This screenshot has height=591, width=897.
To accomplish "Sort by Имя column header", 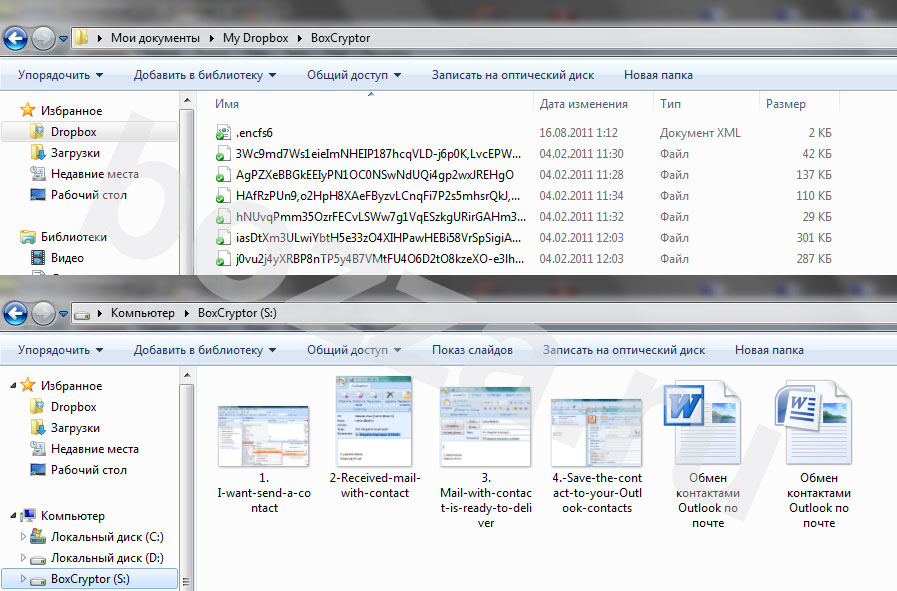I will [227, 104].
